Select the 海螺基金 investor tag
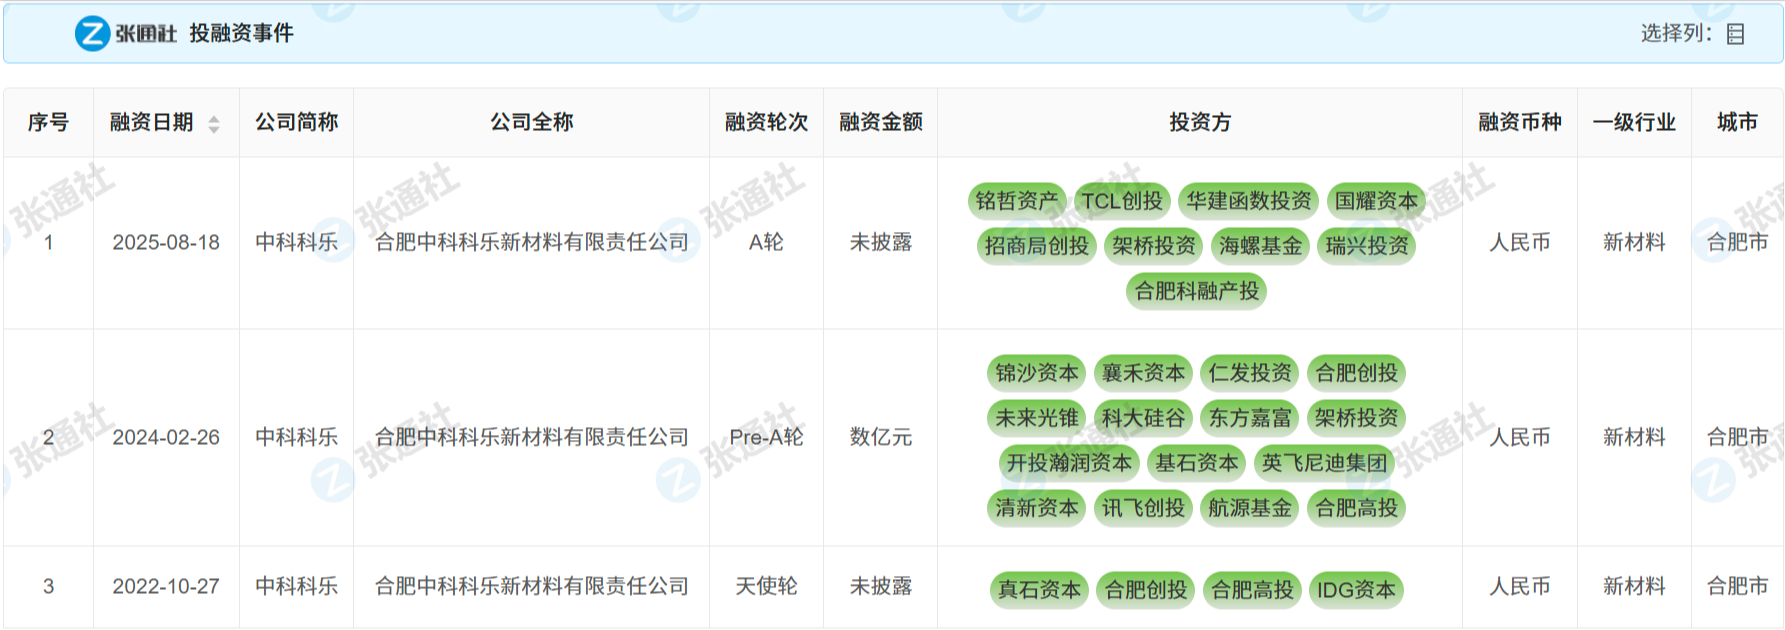Viewport: 1785px width, 630px height. pyautogui.click(x=1260, y=246)
